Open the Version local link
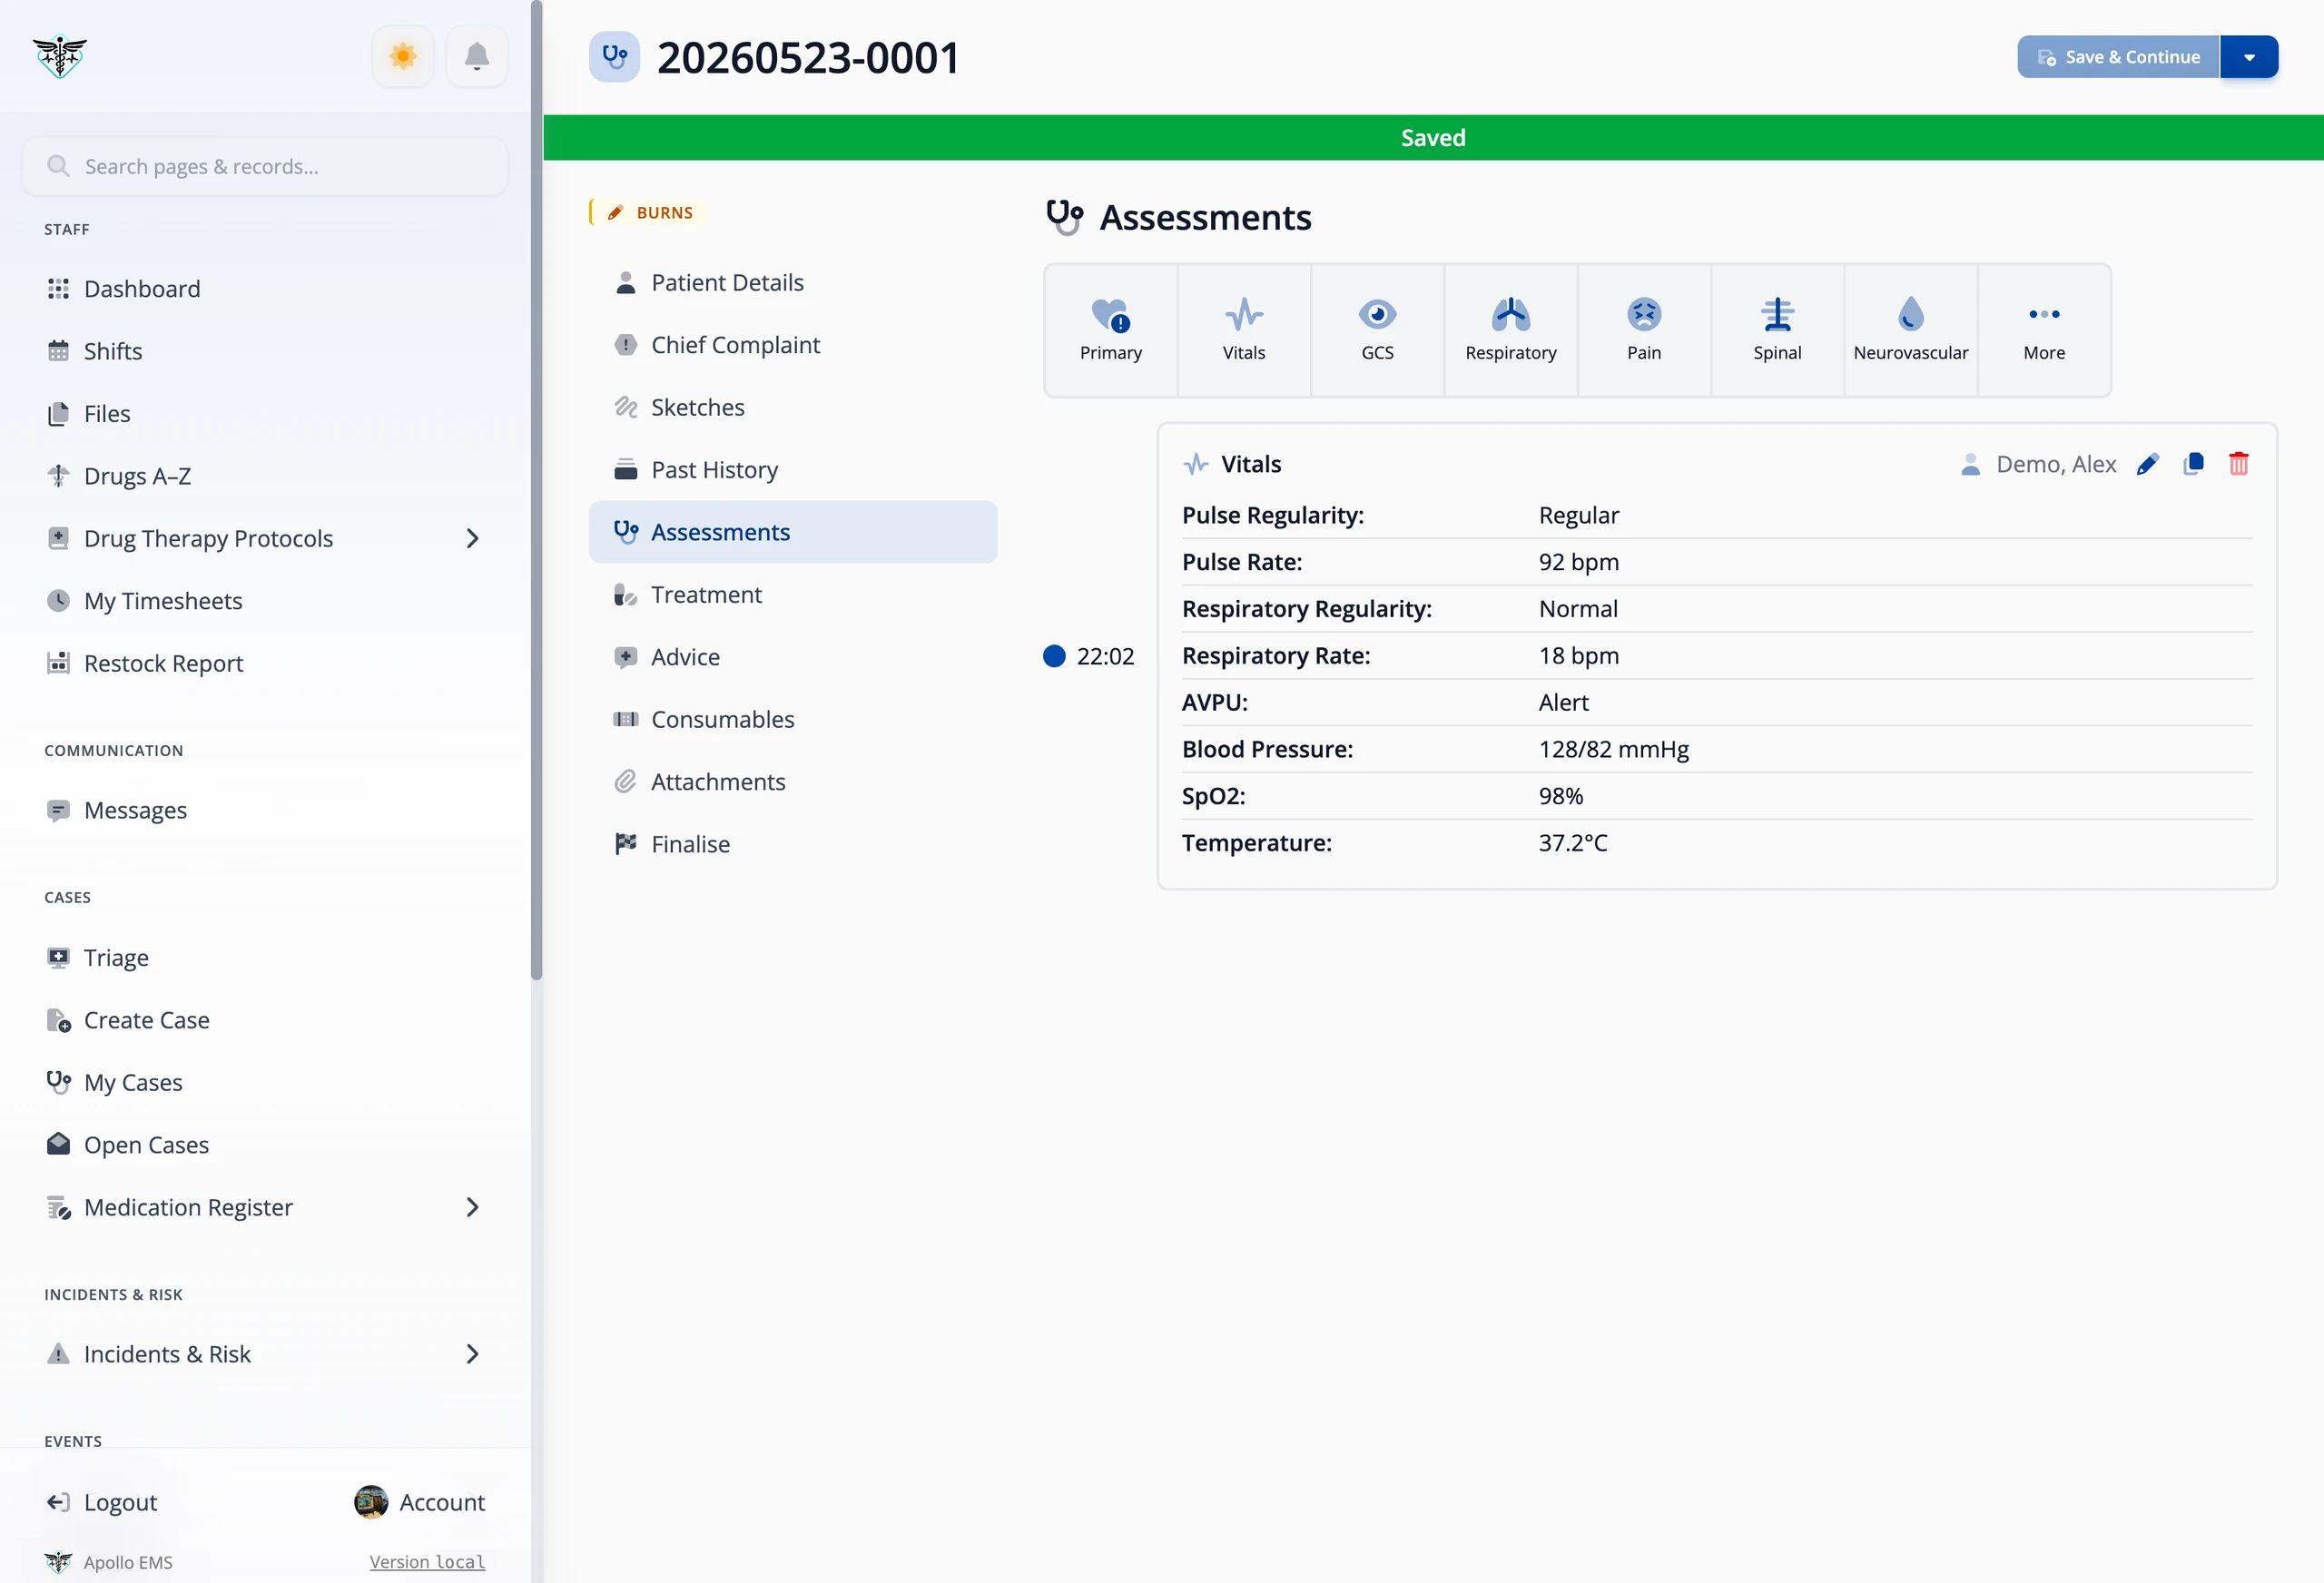The height and width of the screenshot is (1583, 2324). (427, 1562)
